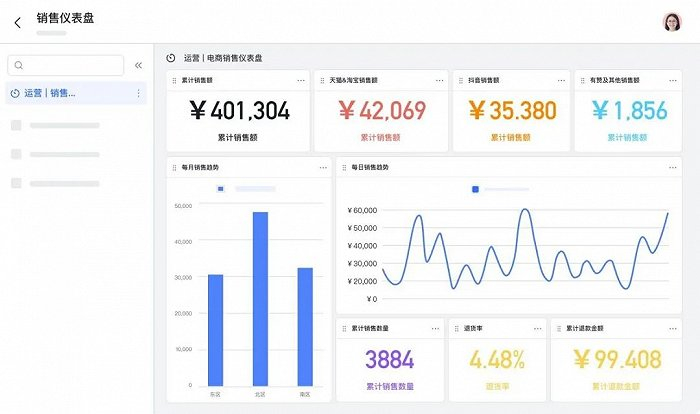Click the 50,000 axis label in monthly chart

(x=183, y=206)
